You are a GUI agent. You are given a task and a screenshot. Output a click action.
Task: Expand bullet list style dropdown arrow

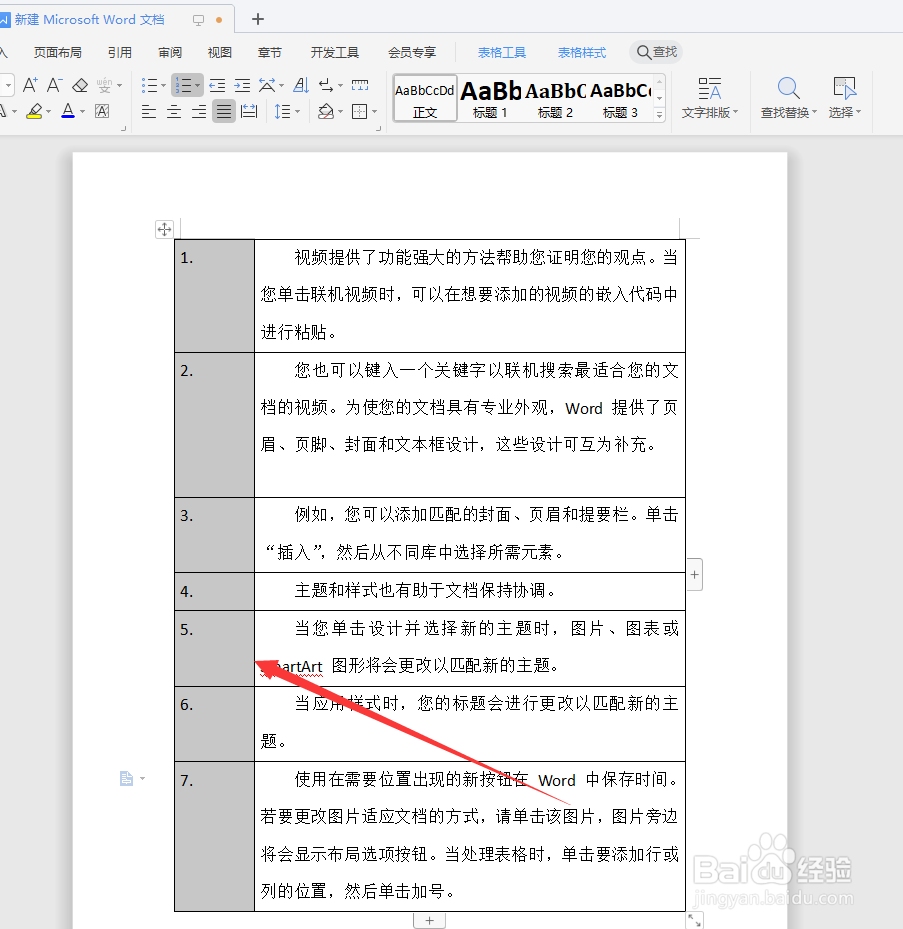pyautogui.click(x=164, y=86)
